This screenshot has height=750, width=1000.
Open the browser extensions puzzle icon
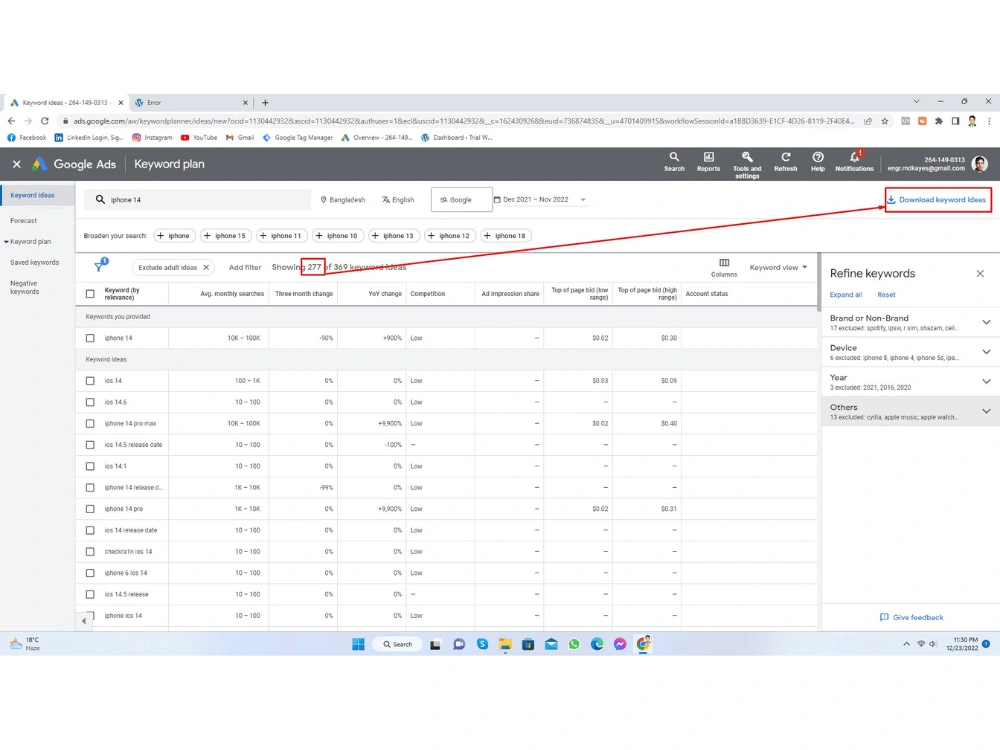point(939,121)
